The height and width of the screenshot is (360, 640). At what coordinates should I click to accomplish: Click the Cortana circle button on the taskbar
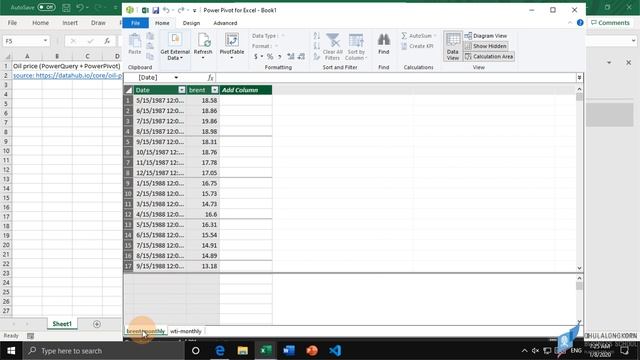196,351
